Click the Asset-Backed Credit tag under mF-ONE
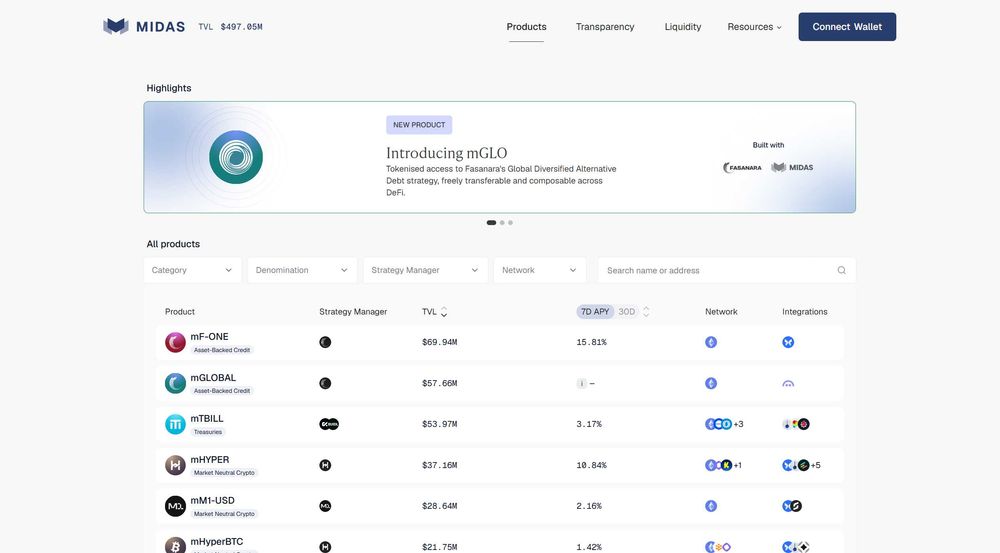1000x553 pixels. [x=222, y=350]
